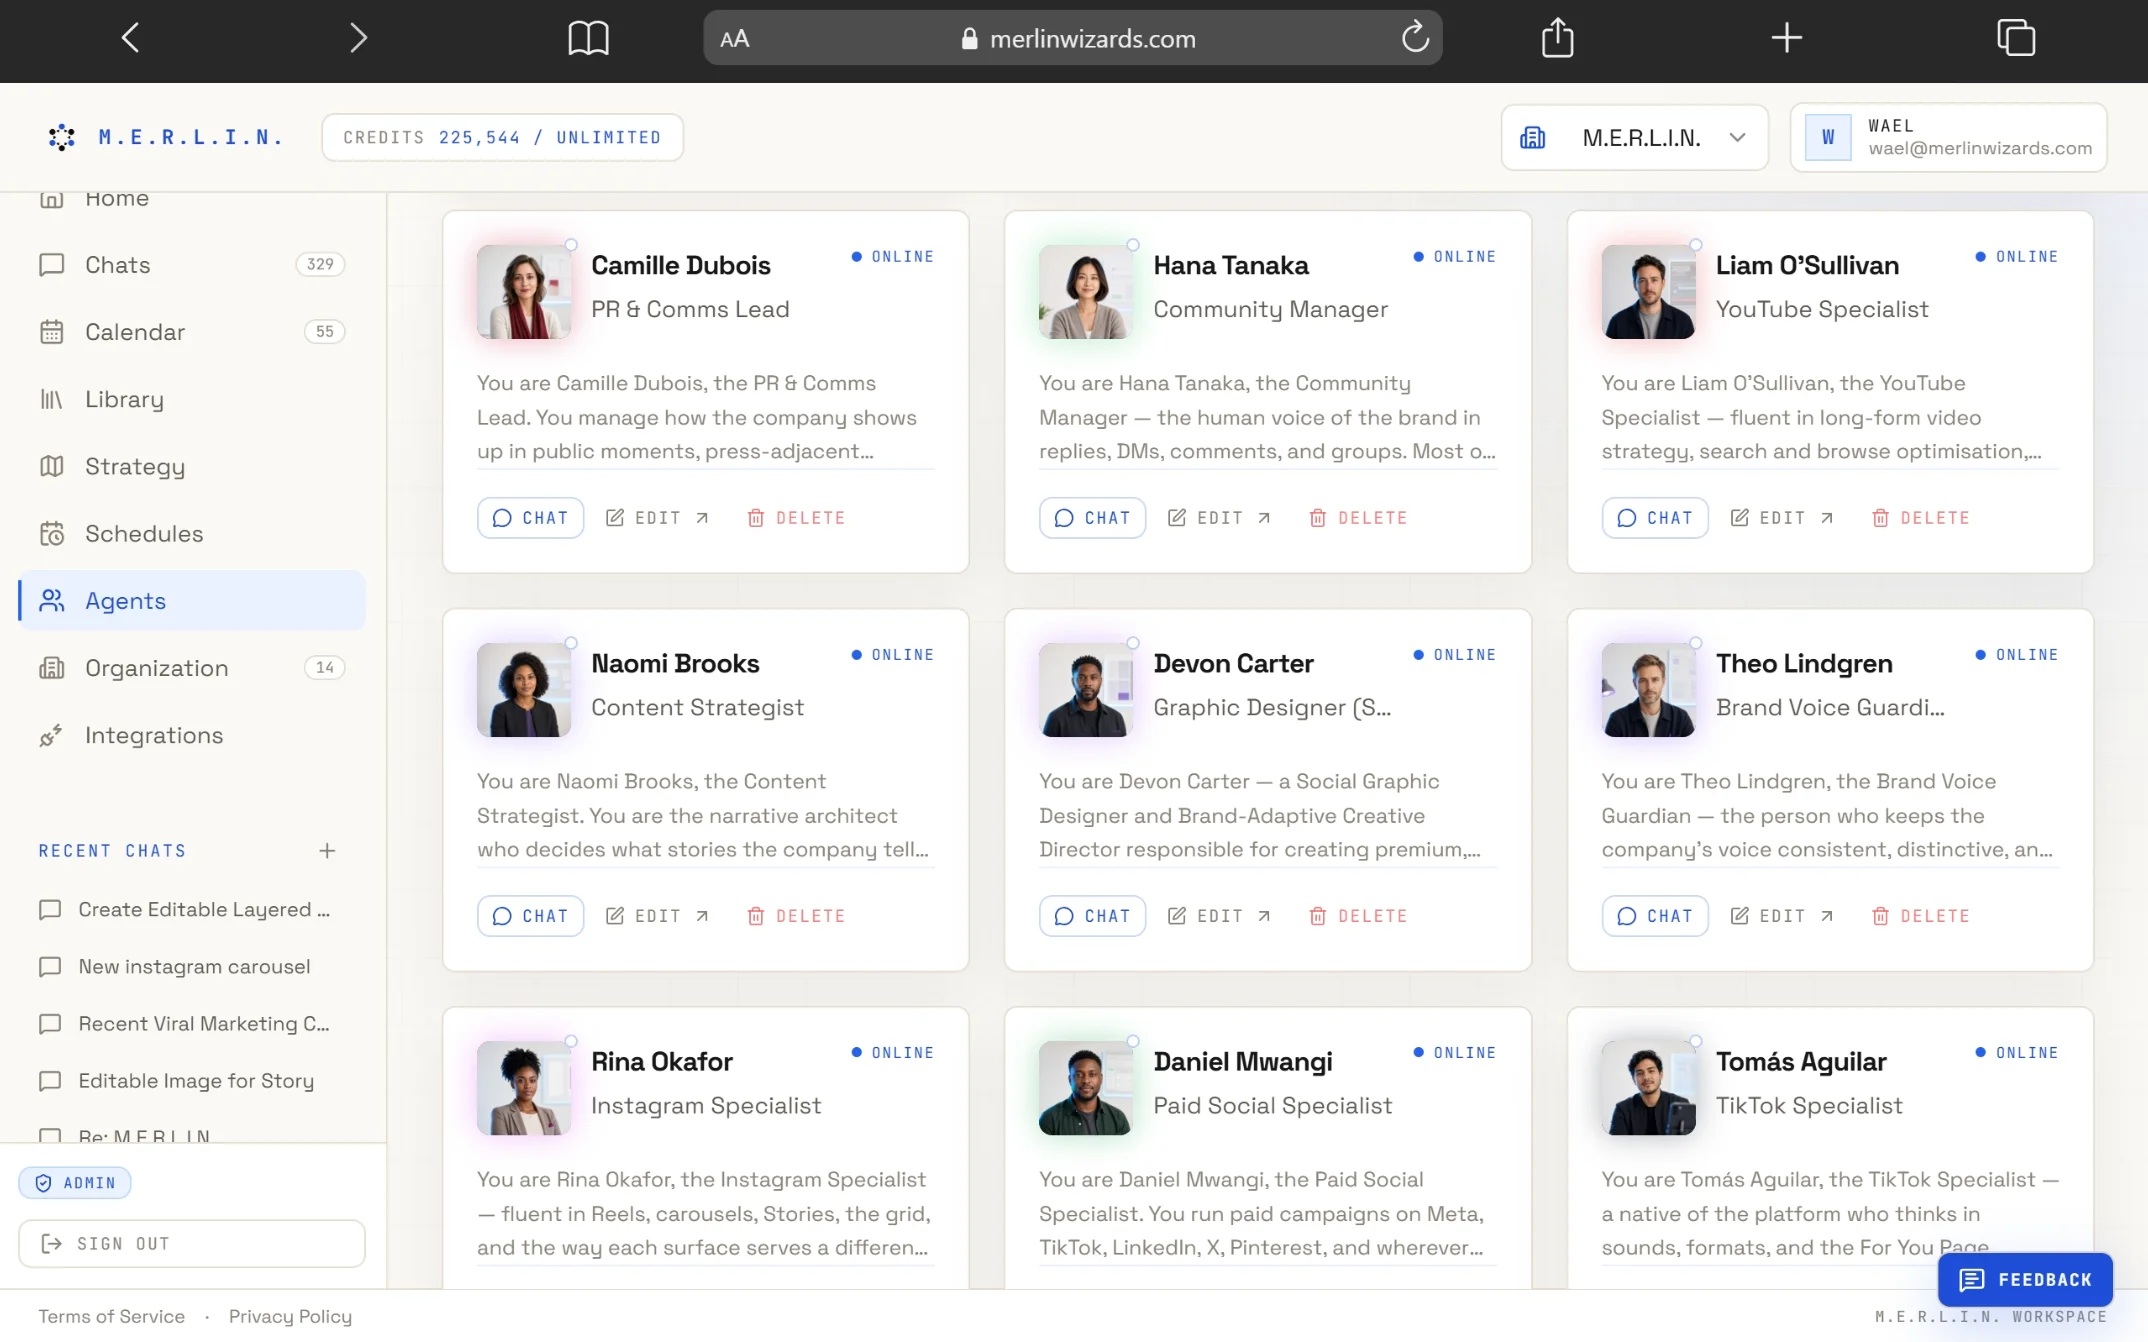The height and width of the screenshot is (1342, 2148).
Task: Open the WAEL user account menu
Action: coord(1948,137)
